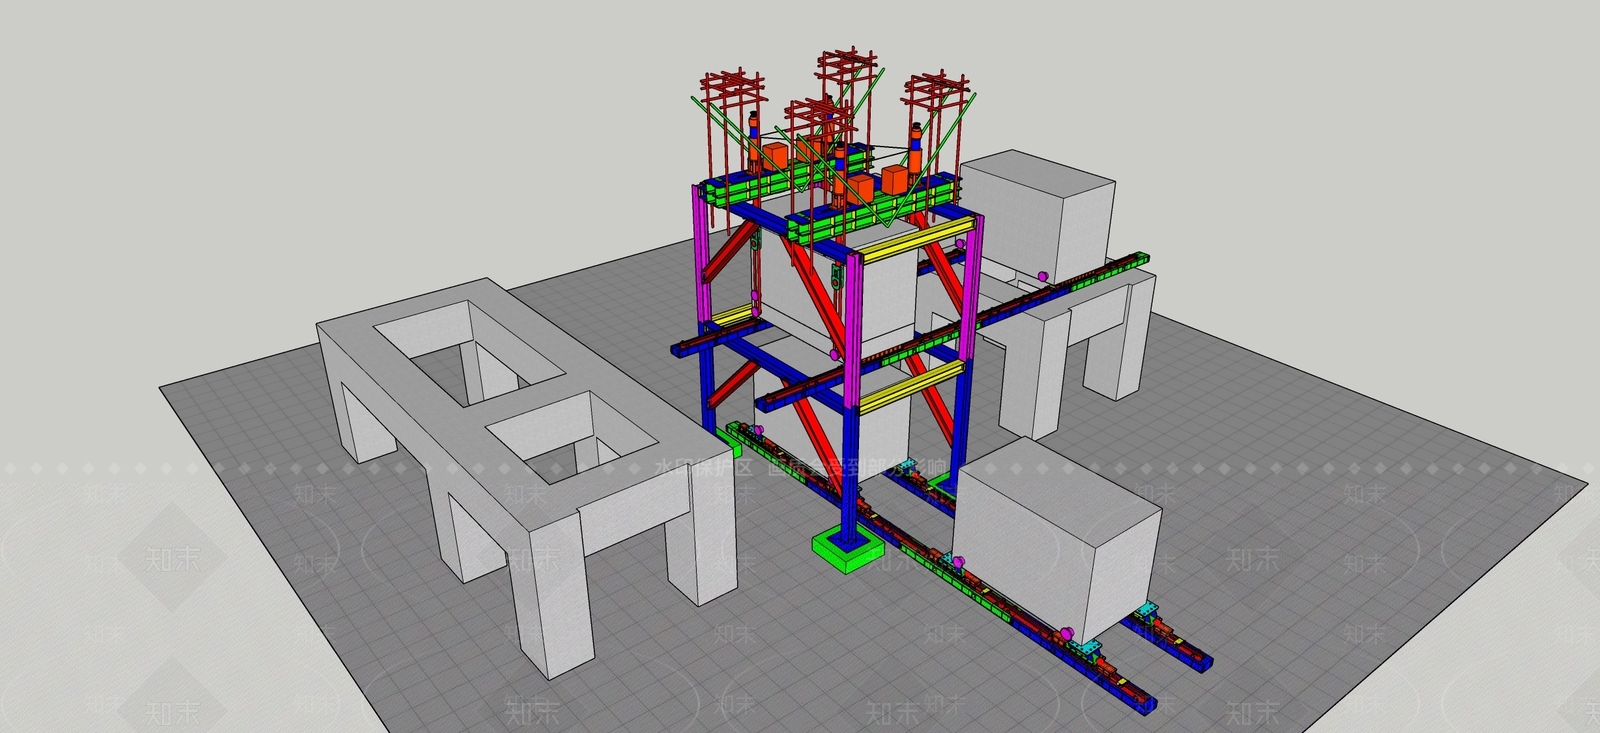Select the gray concrete frame with two openings
The height and width of the screenshot is (733, 1600).
[x=527, y=478]
